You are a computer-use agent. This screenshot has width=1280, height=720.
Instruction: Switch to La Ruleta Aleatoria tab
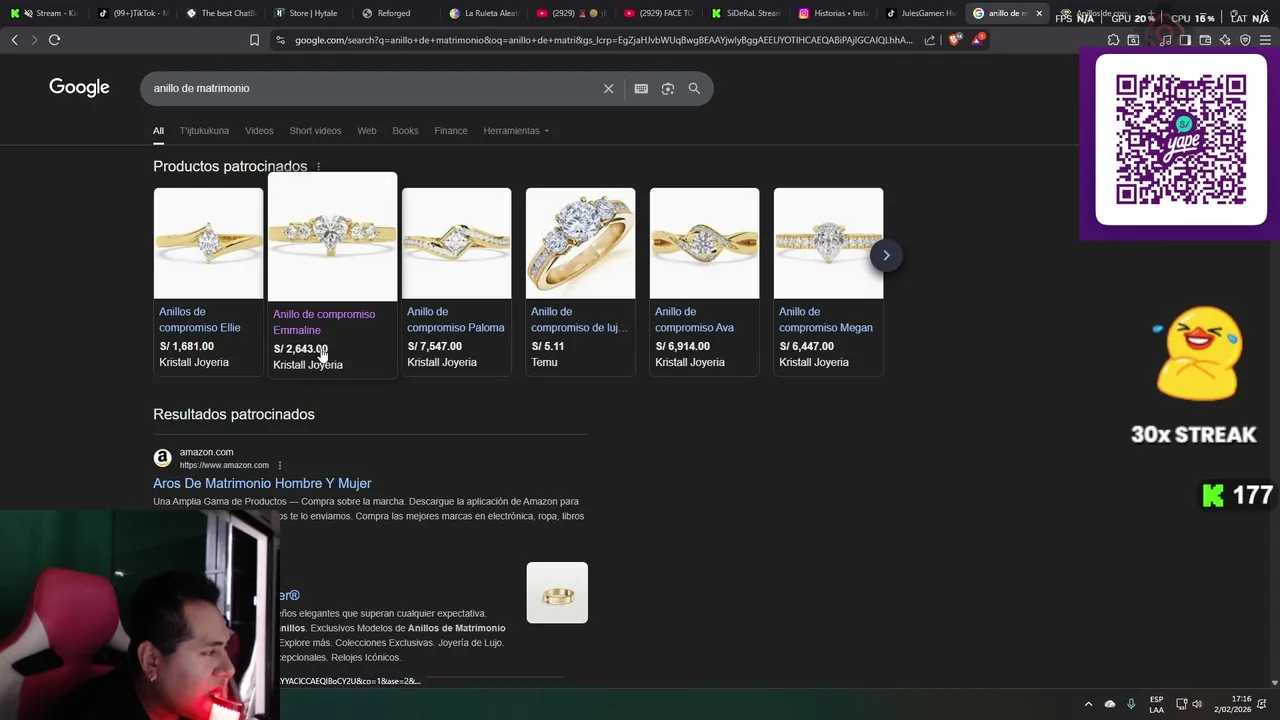click(483, 13)
